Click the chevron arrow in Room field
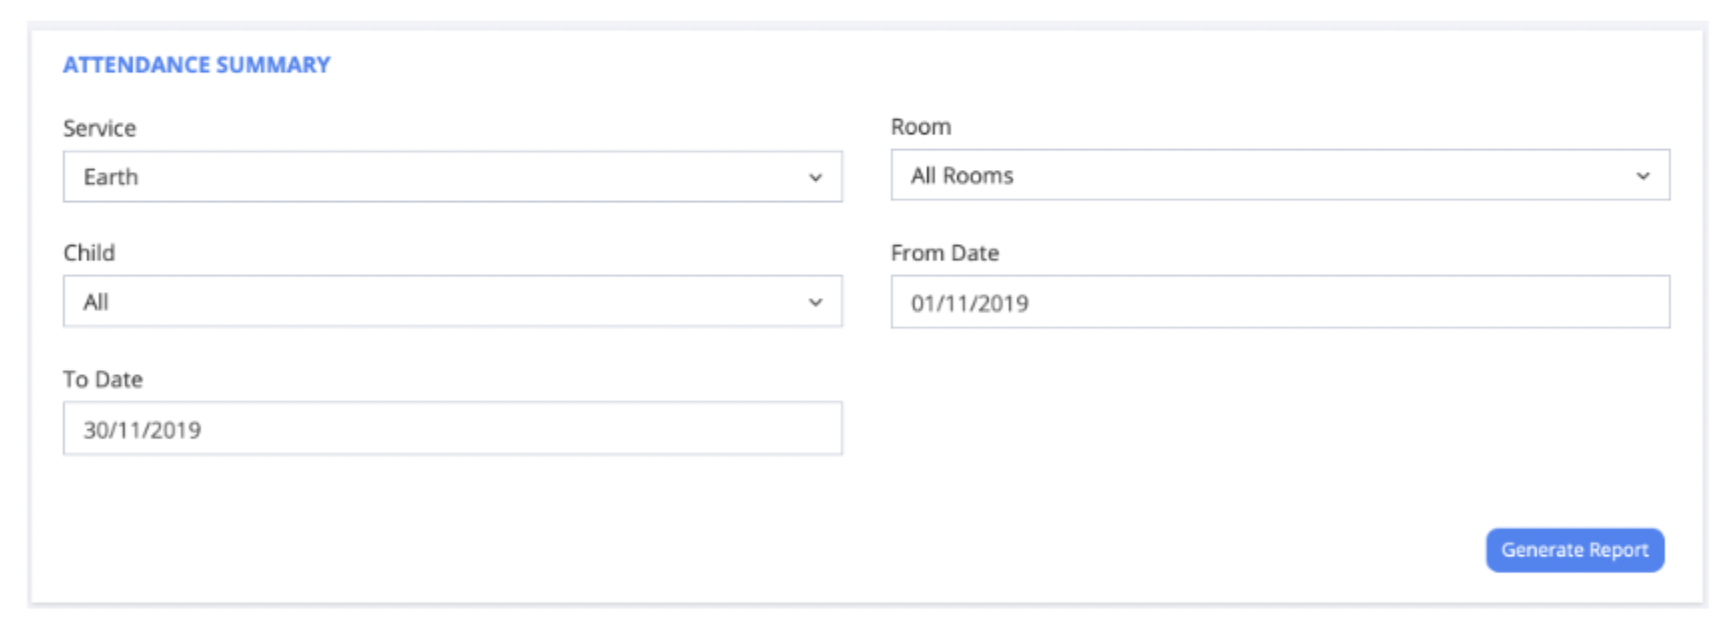The image size is (1730, 626). pyautogui.click(x=1642, y=176)
